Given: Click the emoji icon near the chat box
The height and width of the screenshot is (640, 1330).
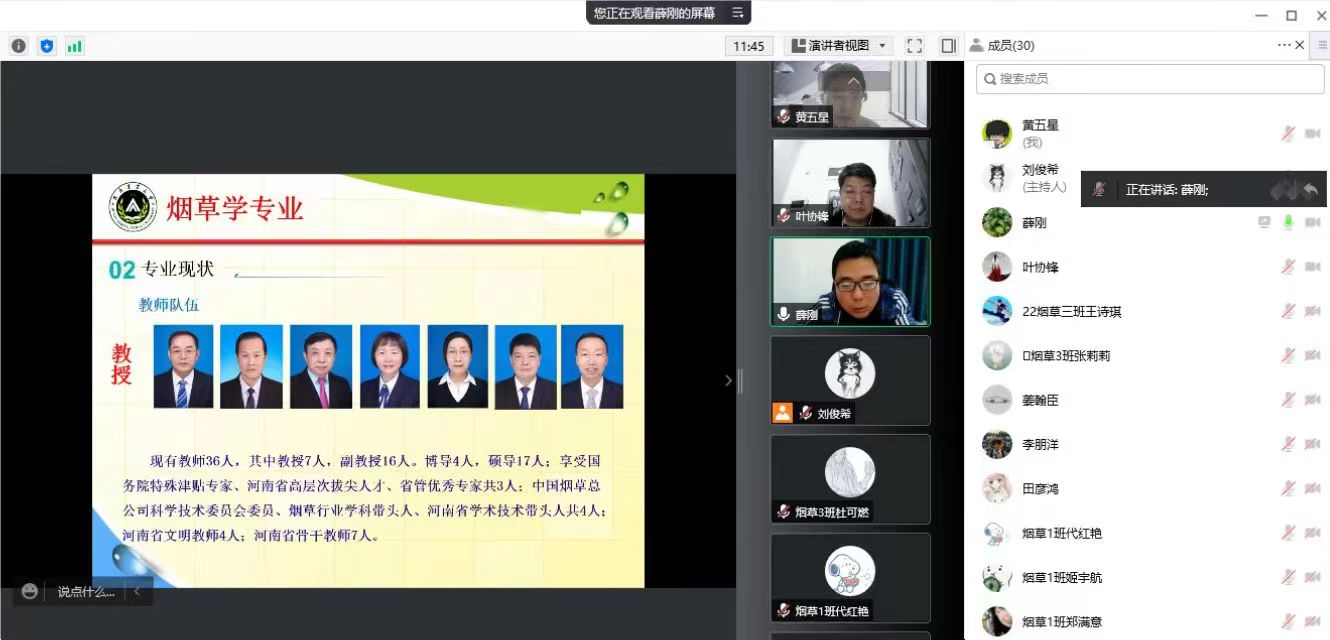Looking at the screenshot, I should (x=29, y=592).
